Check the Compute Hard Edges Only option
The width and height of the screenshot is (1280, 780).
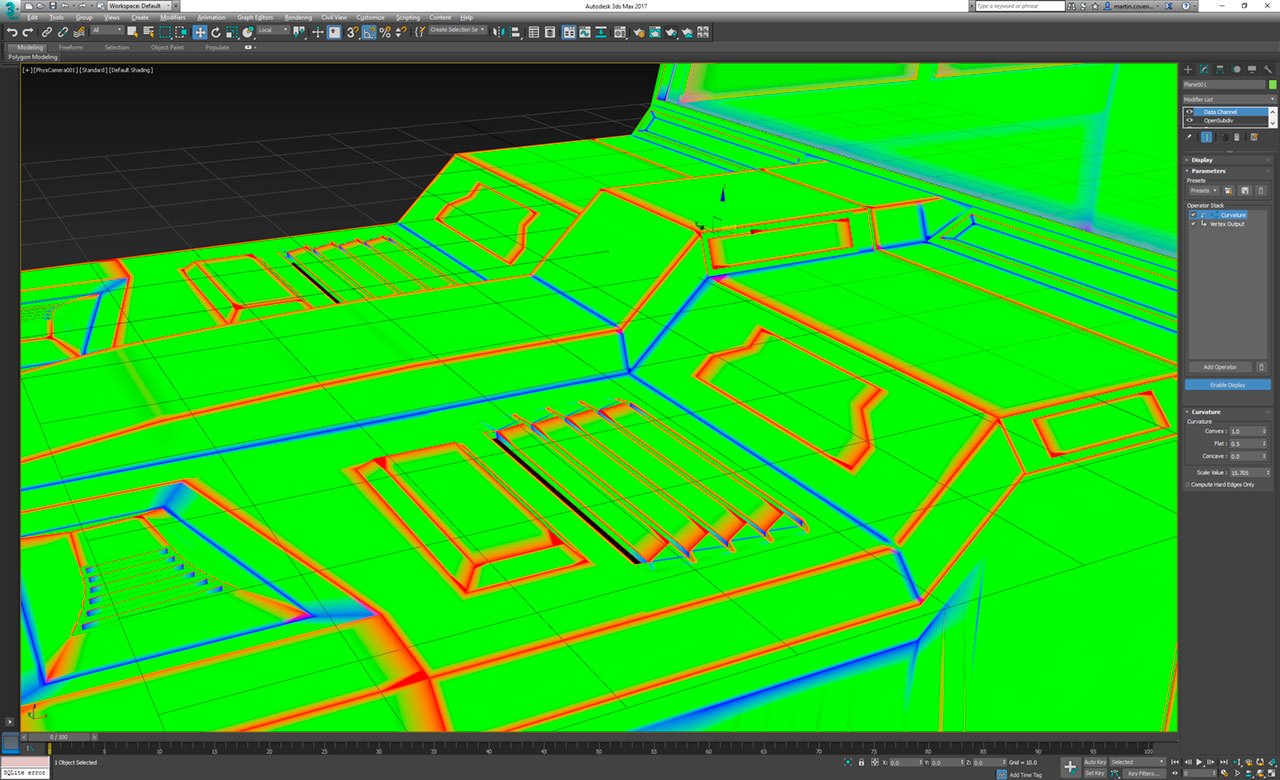tap(1188, 484)
